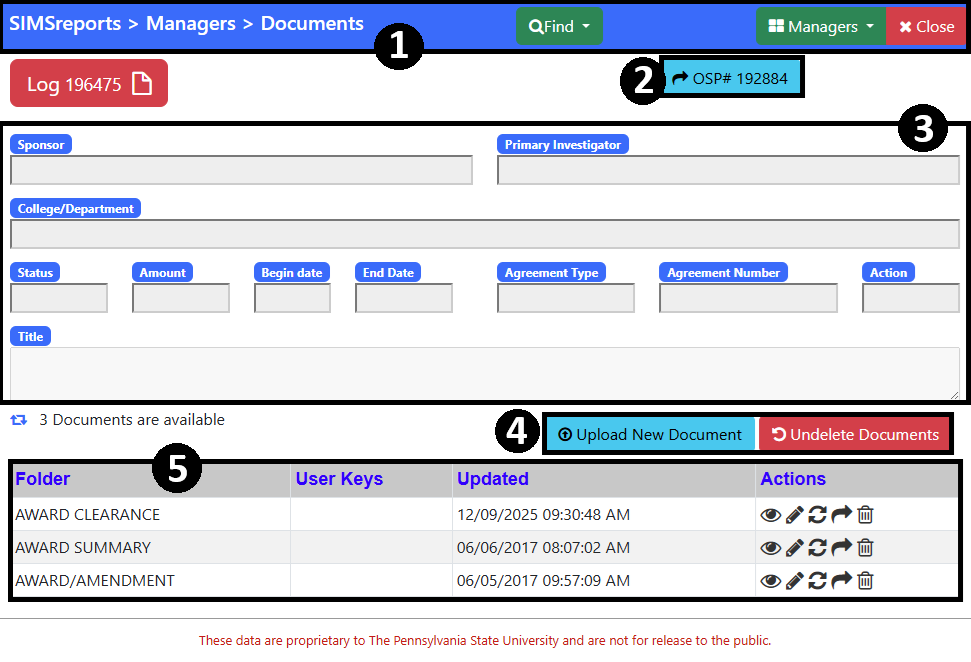This screenshot has width=971, height=662.
Task: Forward the AWARD CLEARANCE document using the arrow icon
Action: click(841, 514)
